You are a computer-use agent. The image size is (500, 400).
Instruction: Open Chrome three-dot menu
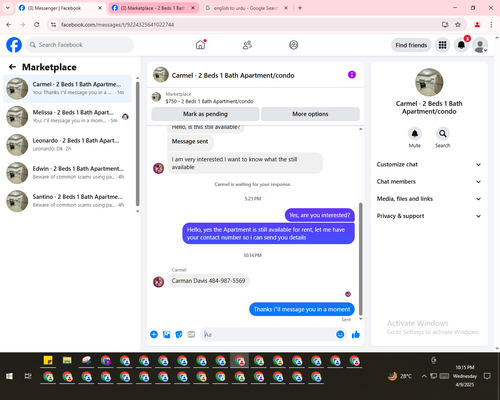click(491, 24)
